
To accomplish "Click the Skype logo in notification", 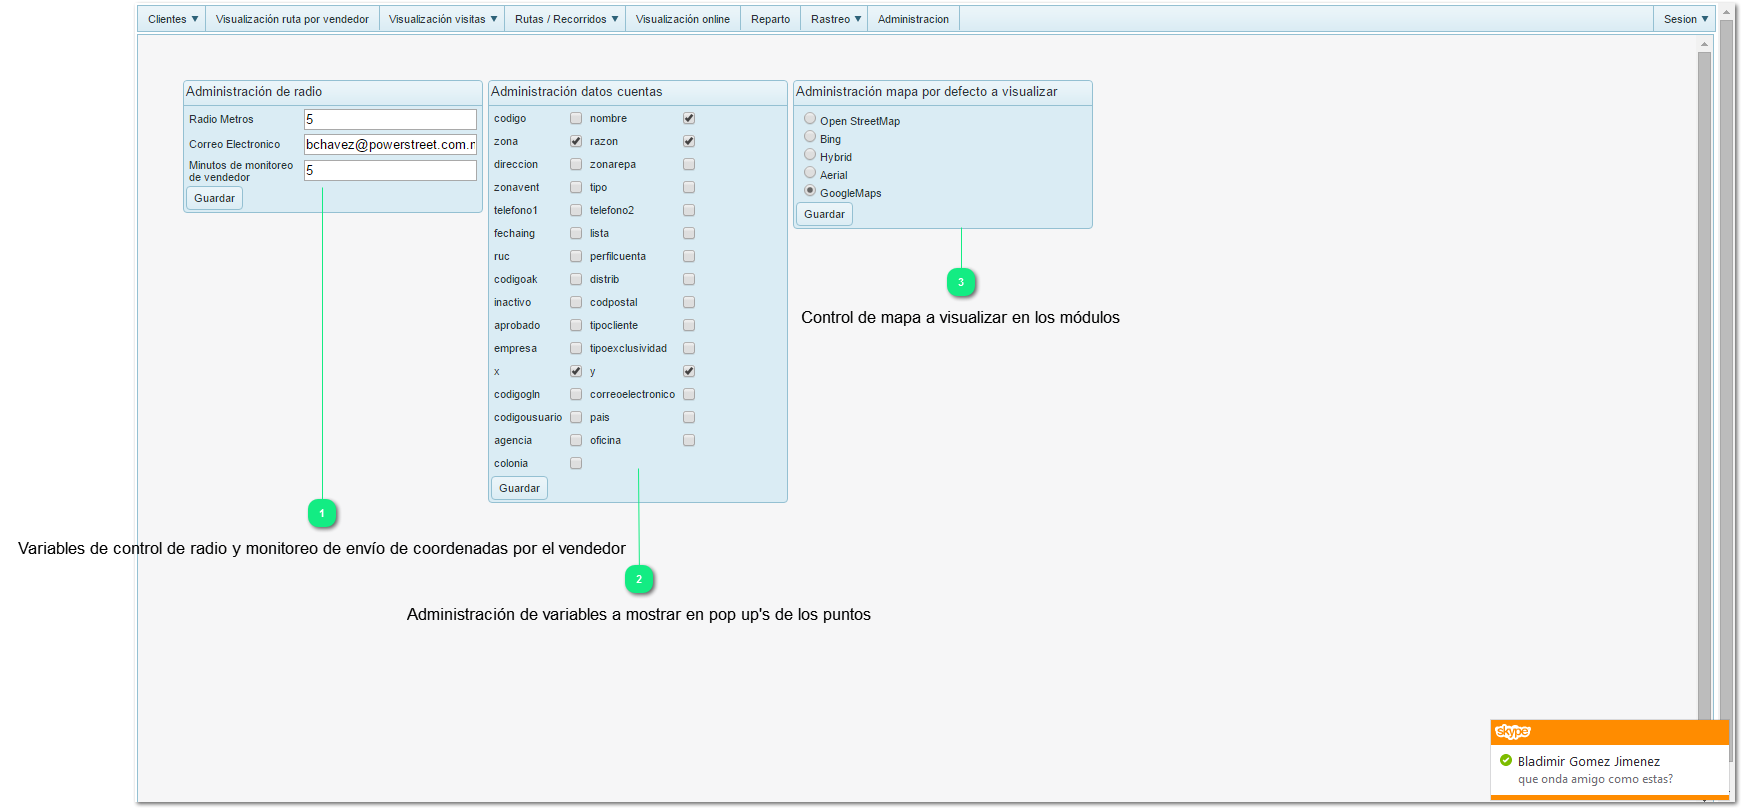I will coord(1512,732).
